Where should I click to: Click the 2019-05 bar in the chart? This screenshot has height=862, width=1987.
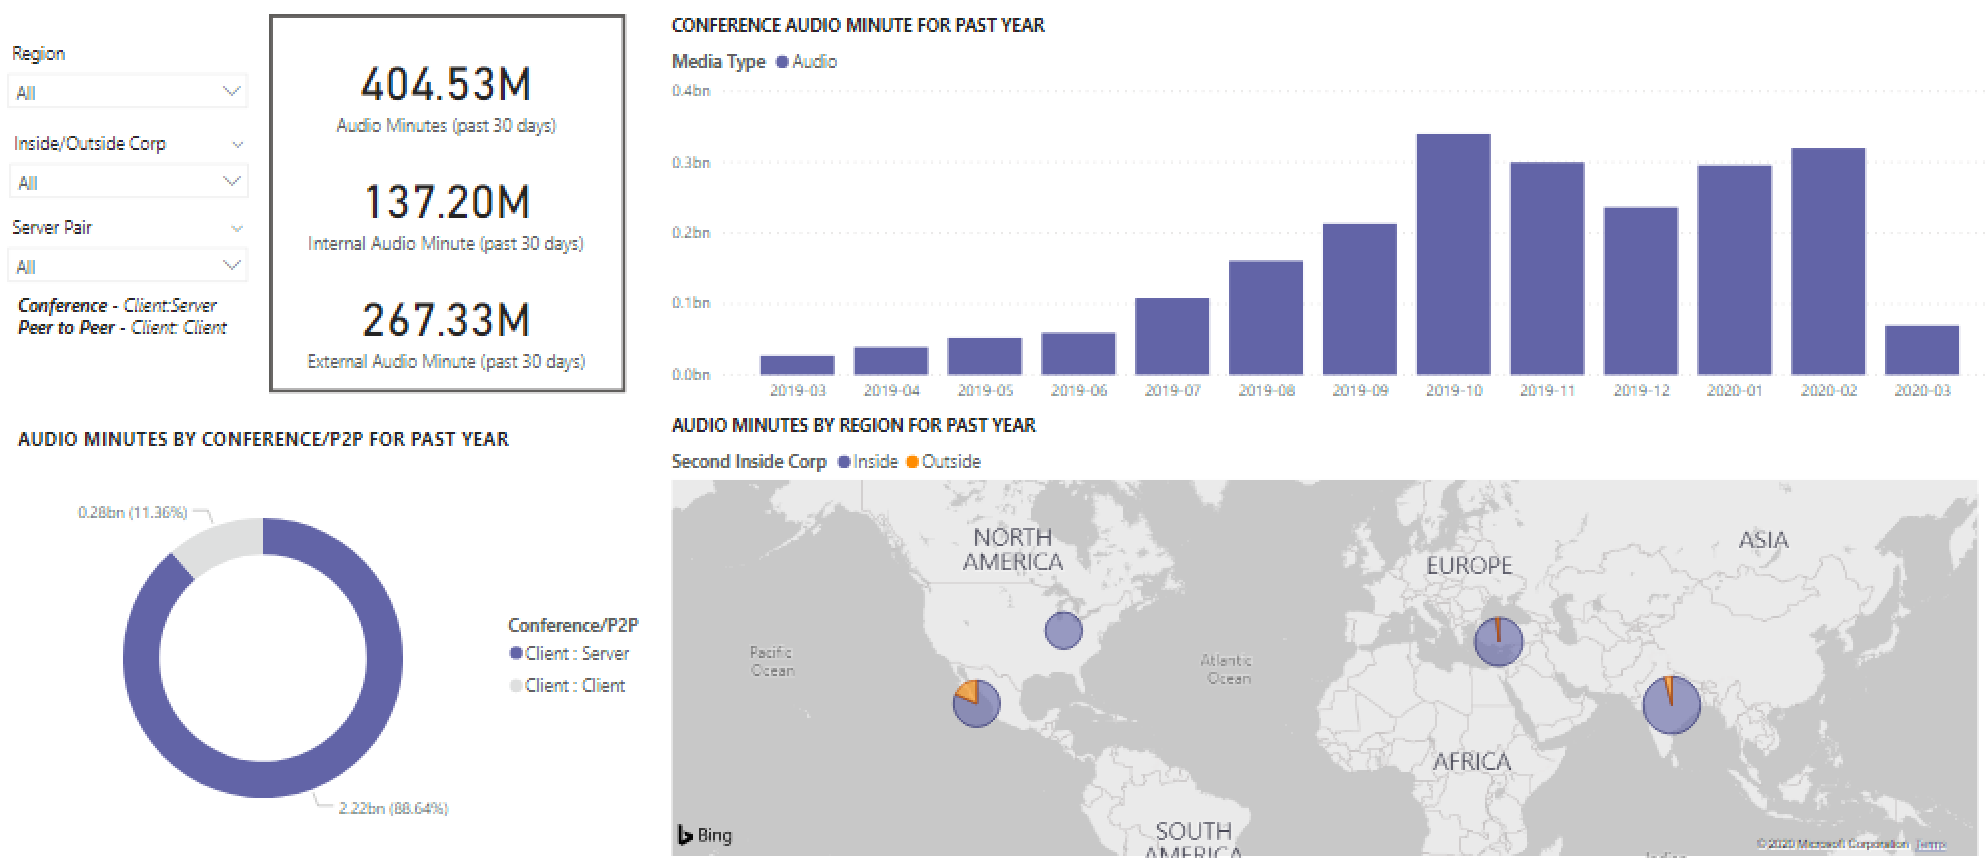click(x=985, y=356)
